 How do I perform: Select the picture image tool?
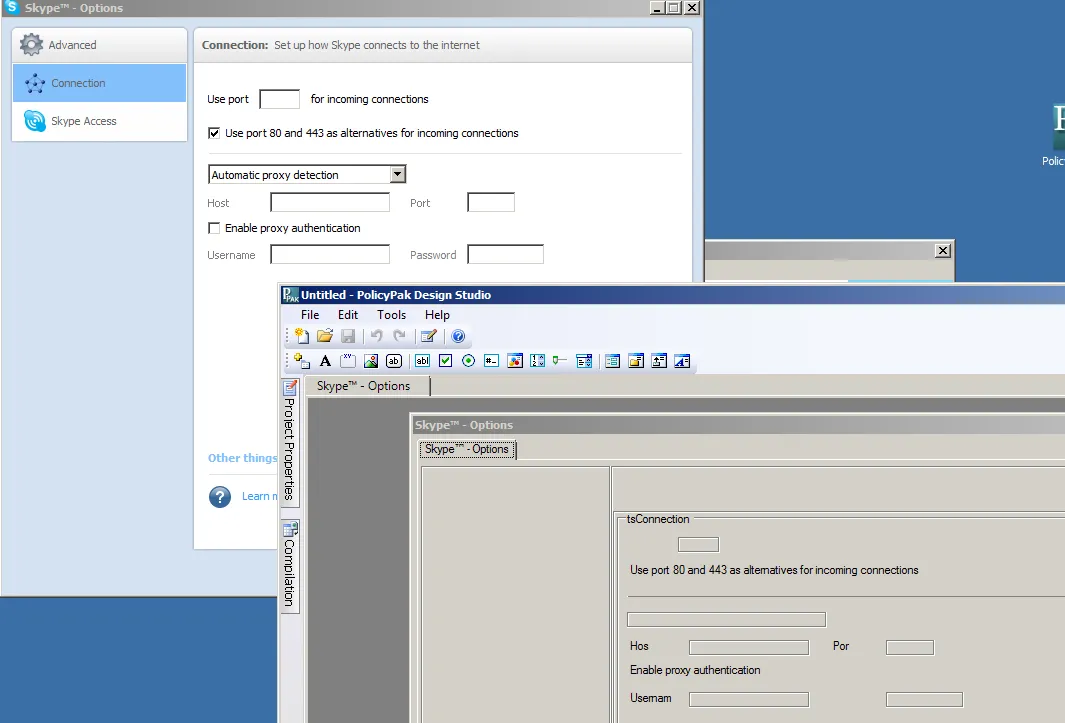pyautogui.click(x=371, y=361)
